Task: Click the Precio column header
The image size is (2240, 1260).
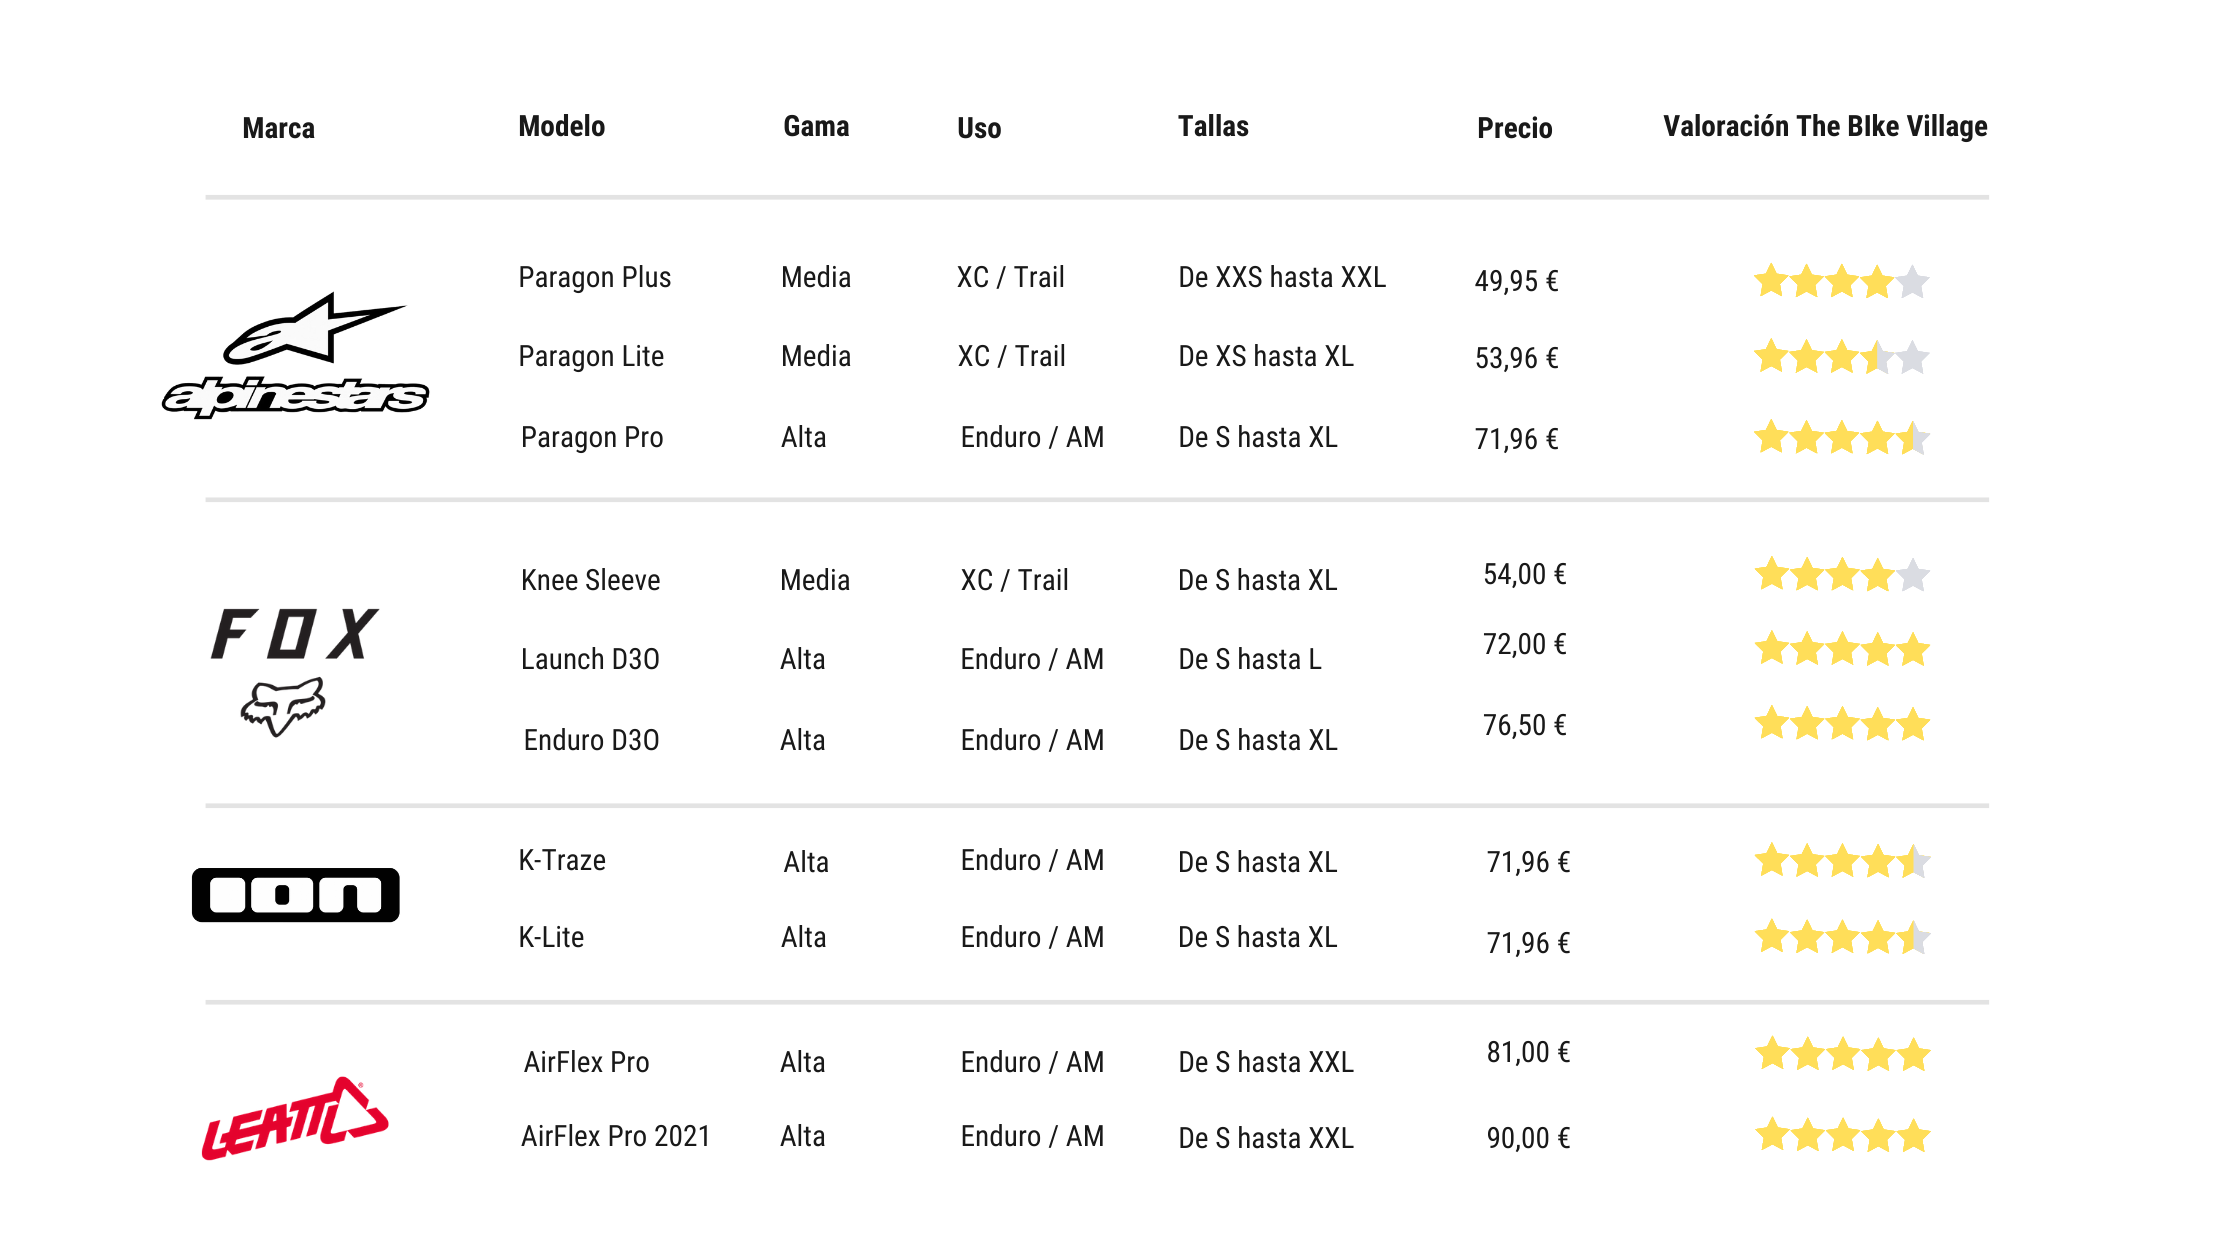Action: click(1514, 128)
